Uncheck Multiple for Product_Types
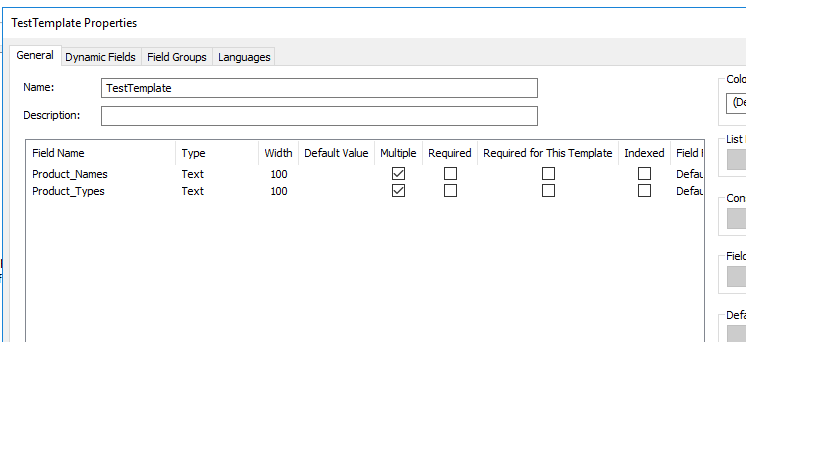This screenshot has width=816, height=460. click(x=398, y=191)
